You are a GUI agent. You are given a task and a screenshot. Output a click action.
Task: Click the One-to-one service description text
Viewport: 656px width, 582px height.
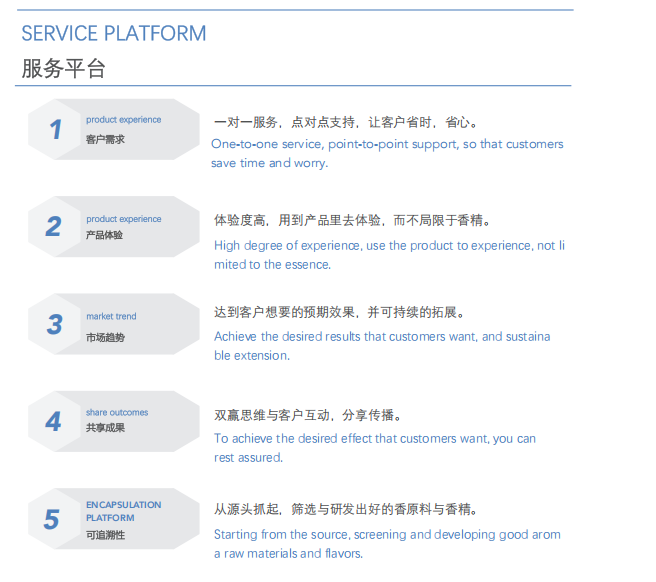[x=387, y=153]
